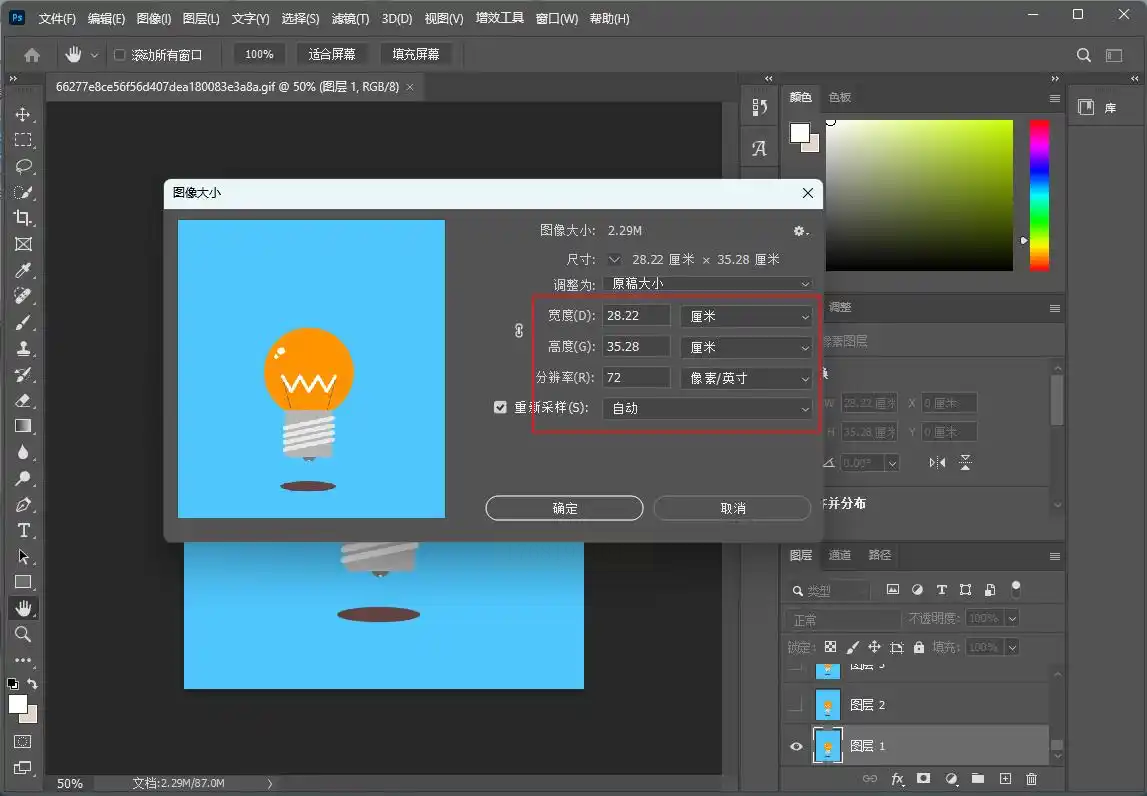Select the Lasso tool
Screen dimensions: 1147x796
coord(23,166)
